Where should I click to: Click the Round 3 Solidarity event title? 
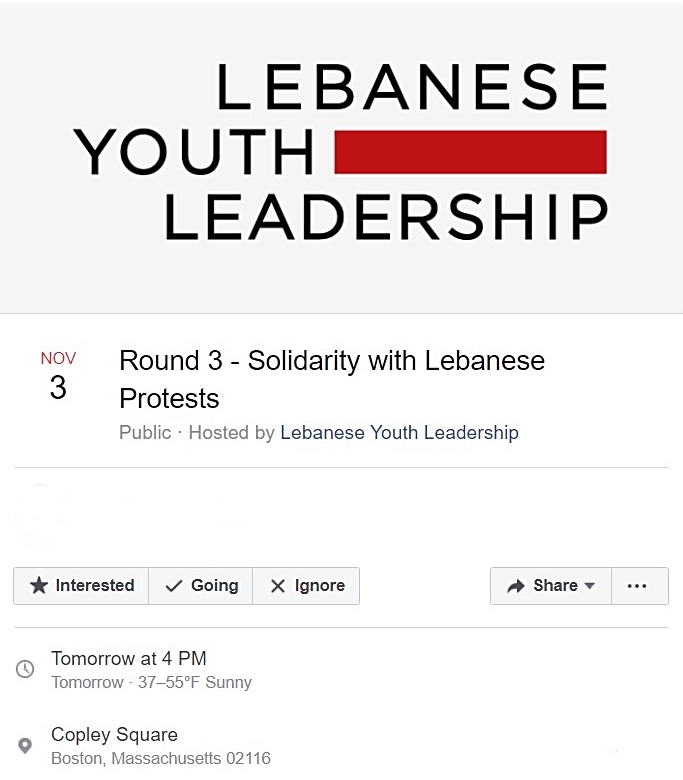point(331,378)
